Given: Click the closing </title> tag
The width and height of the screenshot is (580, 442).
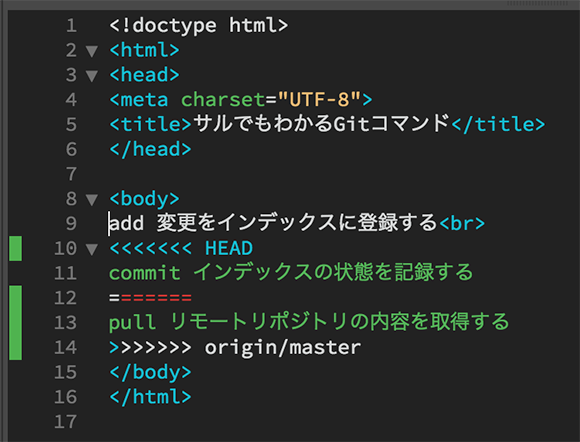Looking at the screenshot, I should tap(498, 125).
